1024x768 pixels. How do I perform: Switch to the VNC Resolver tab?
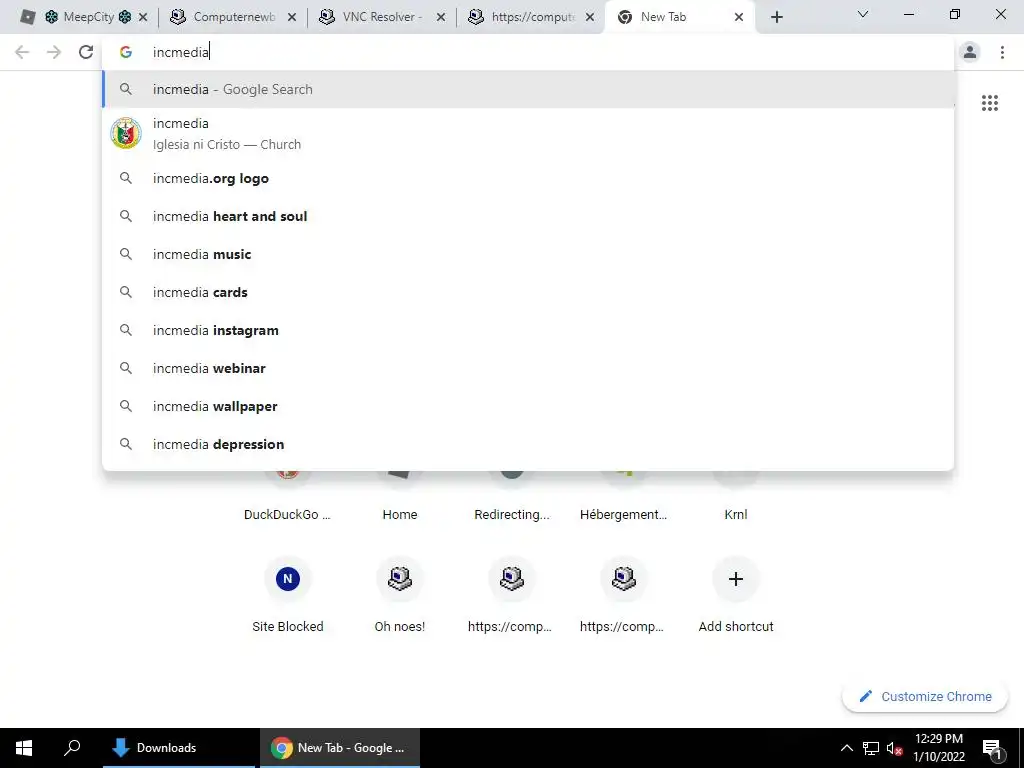point(382,17)
